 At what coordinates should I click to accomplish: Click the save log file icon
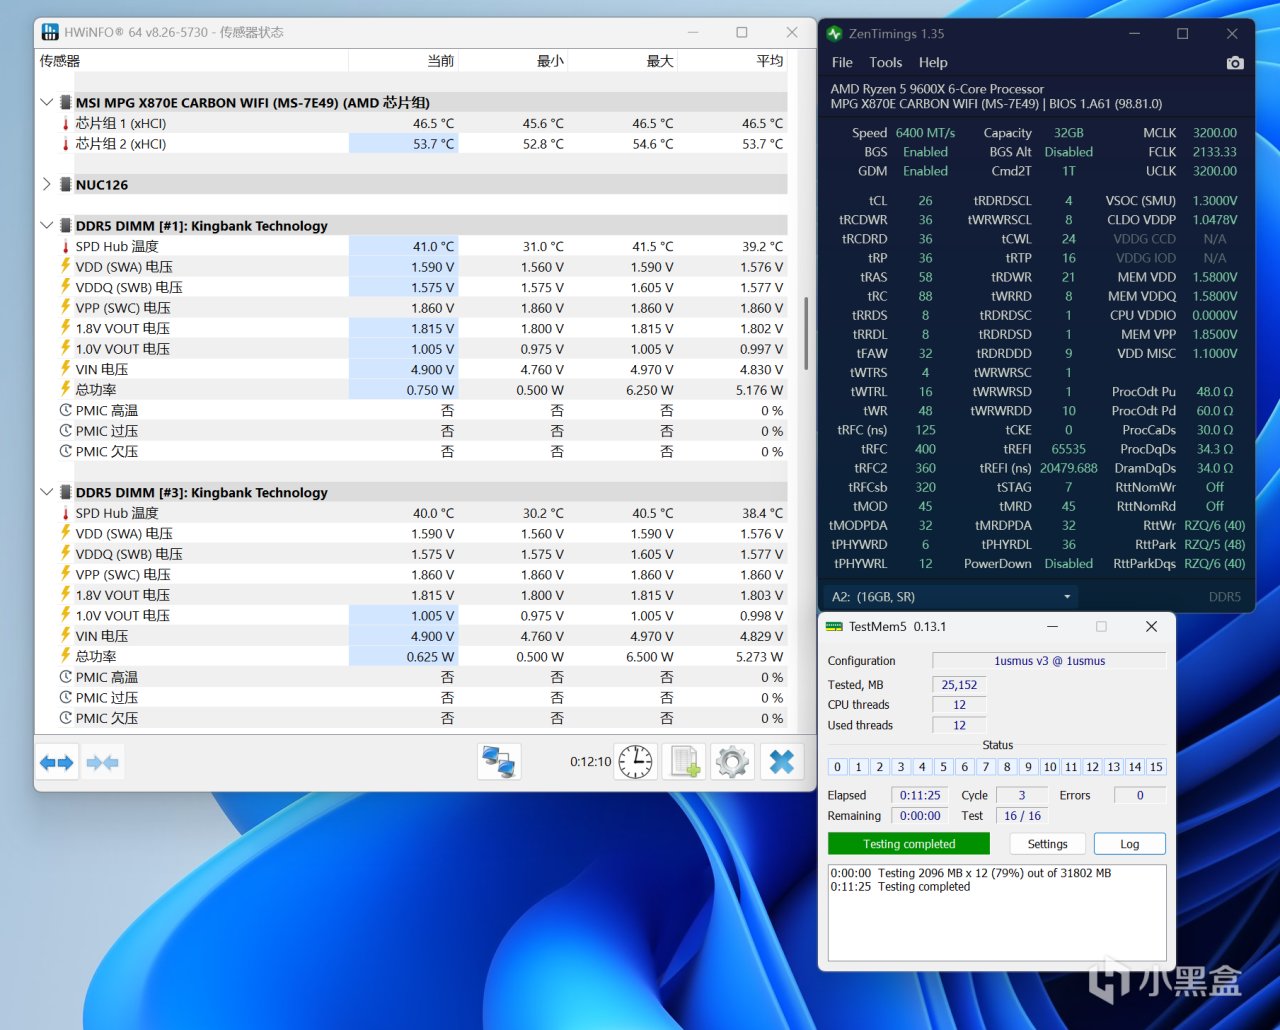click(685, 762)
